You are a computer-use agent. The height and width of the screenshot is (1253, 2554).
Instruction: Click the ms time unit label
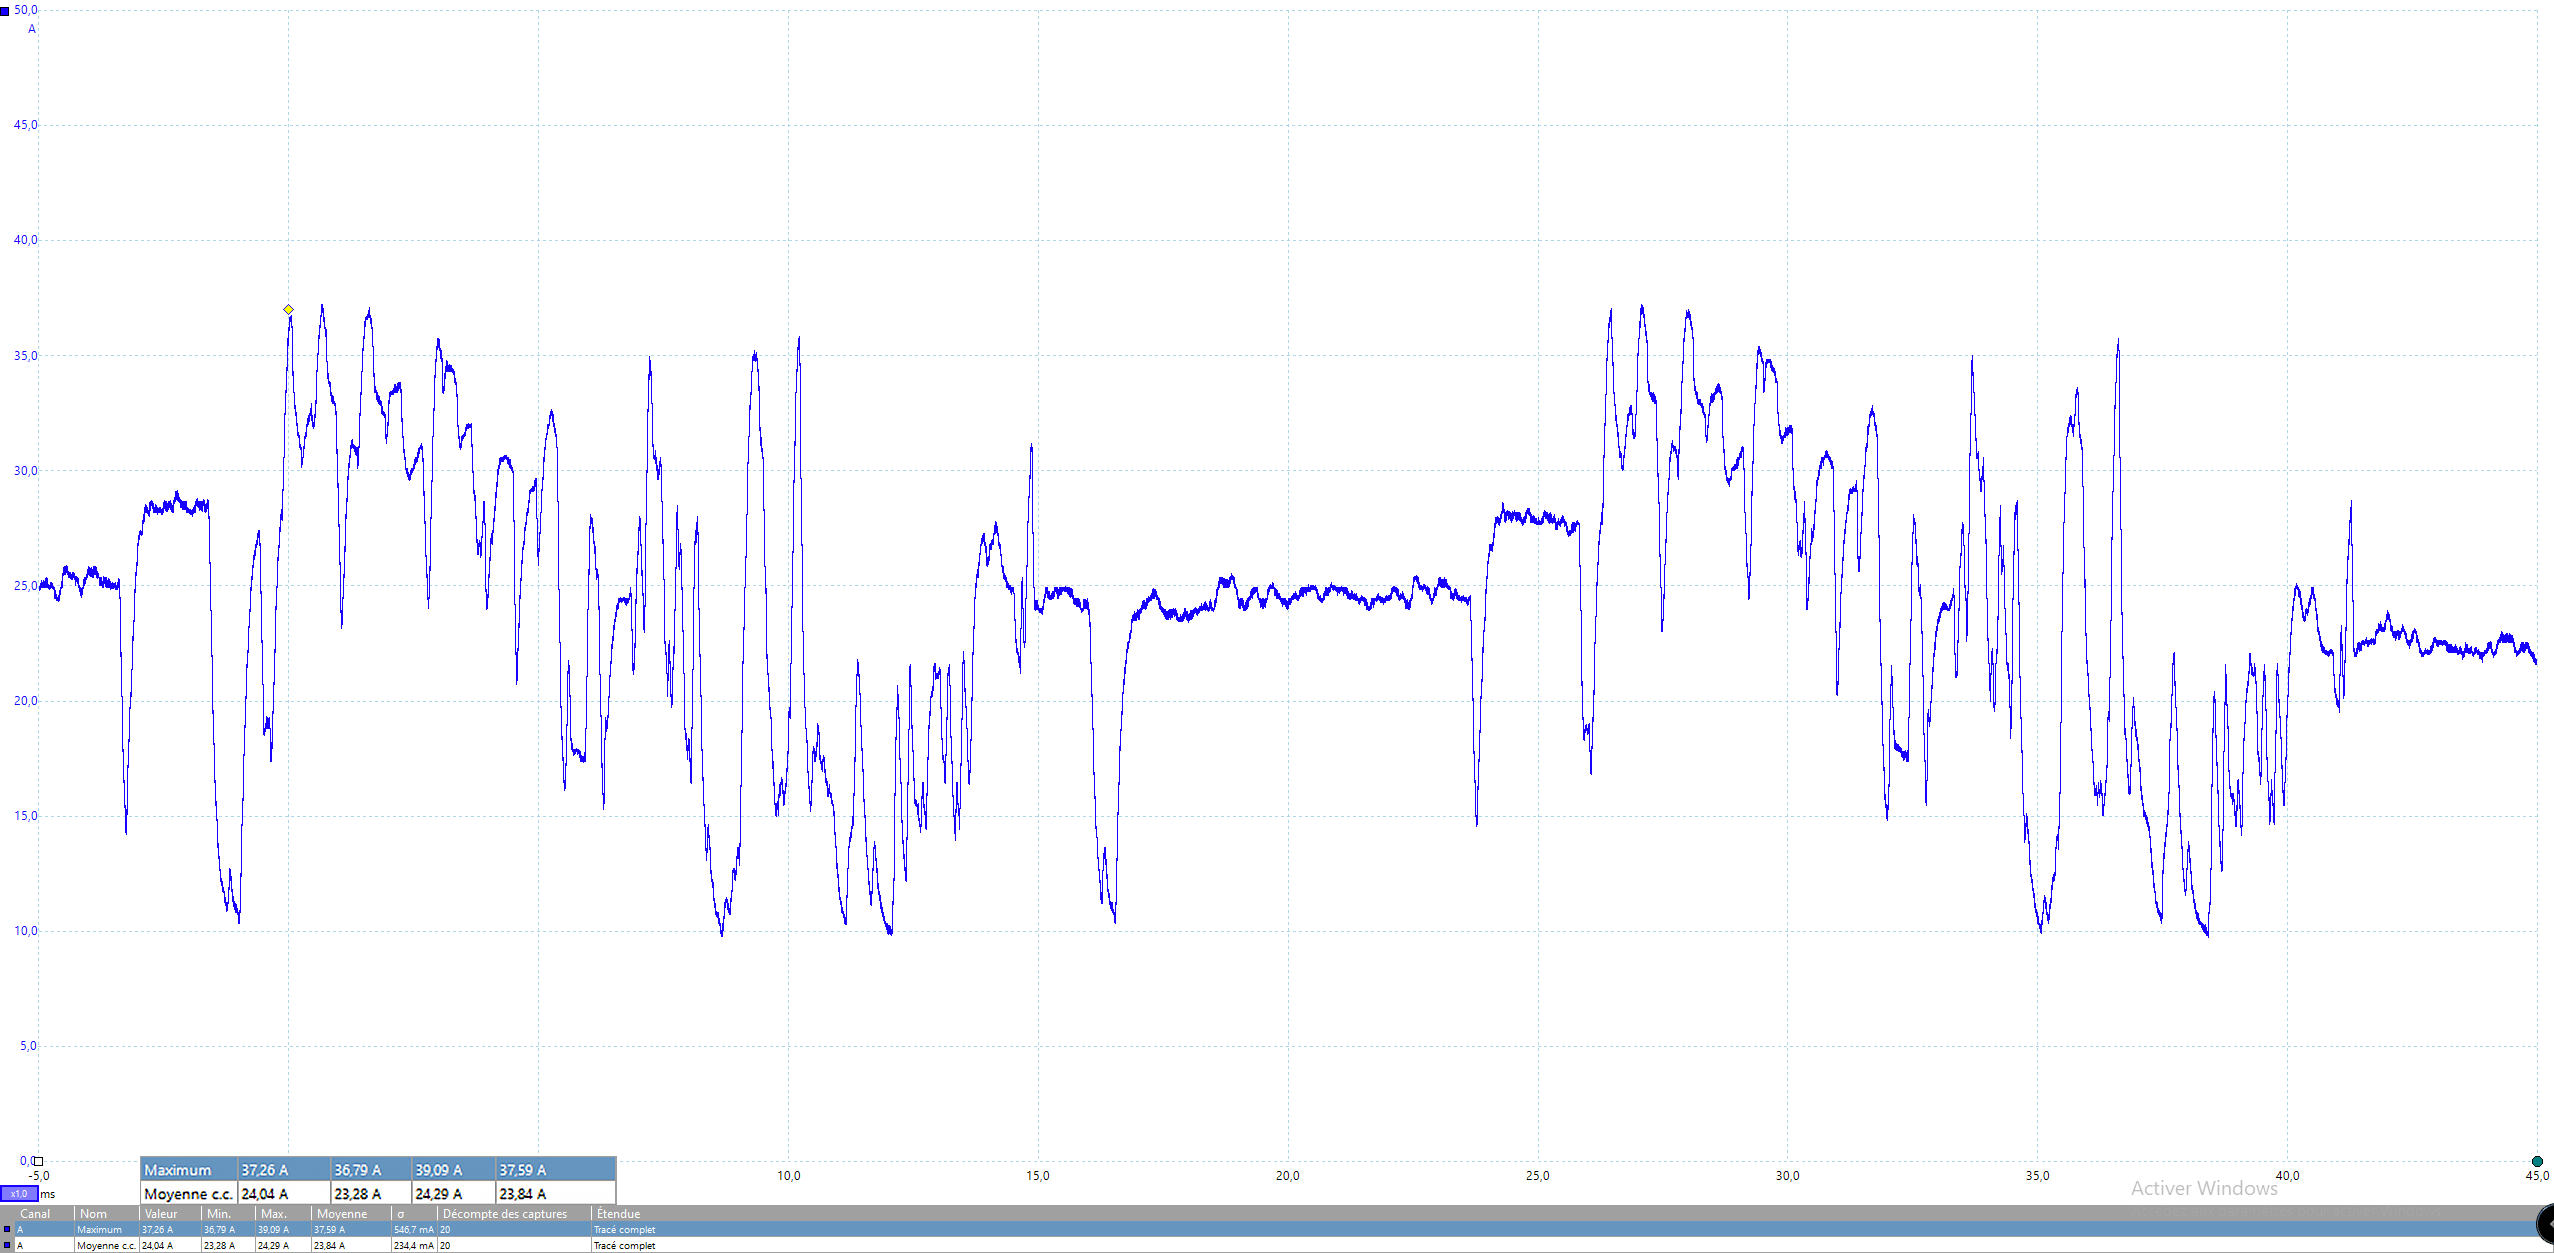[x=48, y=1194]
